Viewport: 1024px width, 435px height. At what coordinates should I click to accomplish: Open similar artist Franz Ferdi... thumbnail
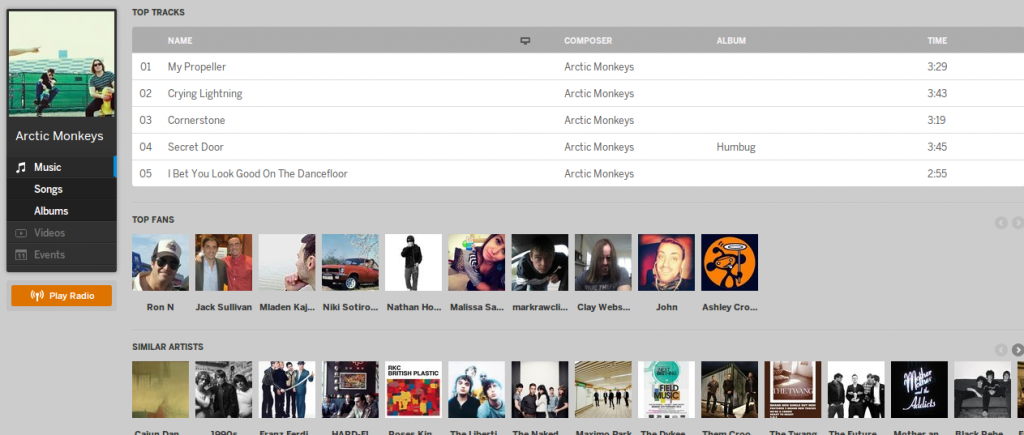point(287,390)
